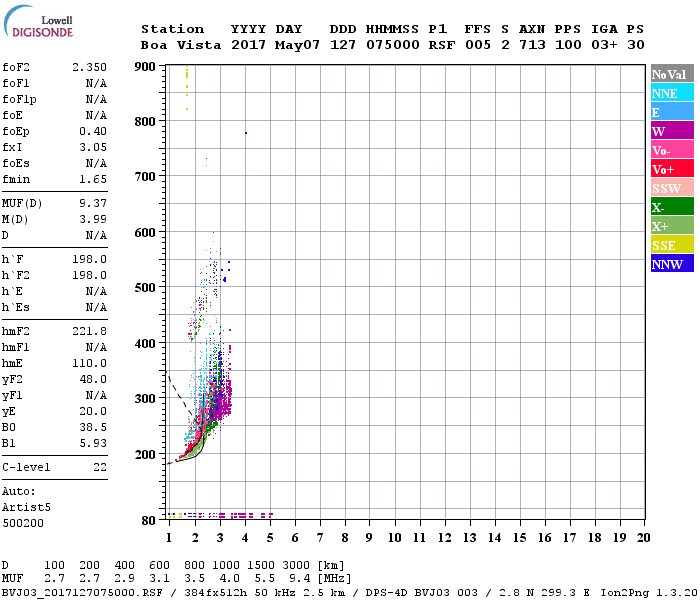Select the NNW blue legend swatch
Screen dimensions: 700x600
pyautogui.click(x=672, y=264)
